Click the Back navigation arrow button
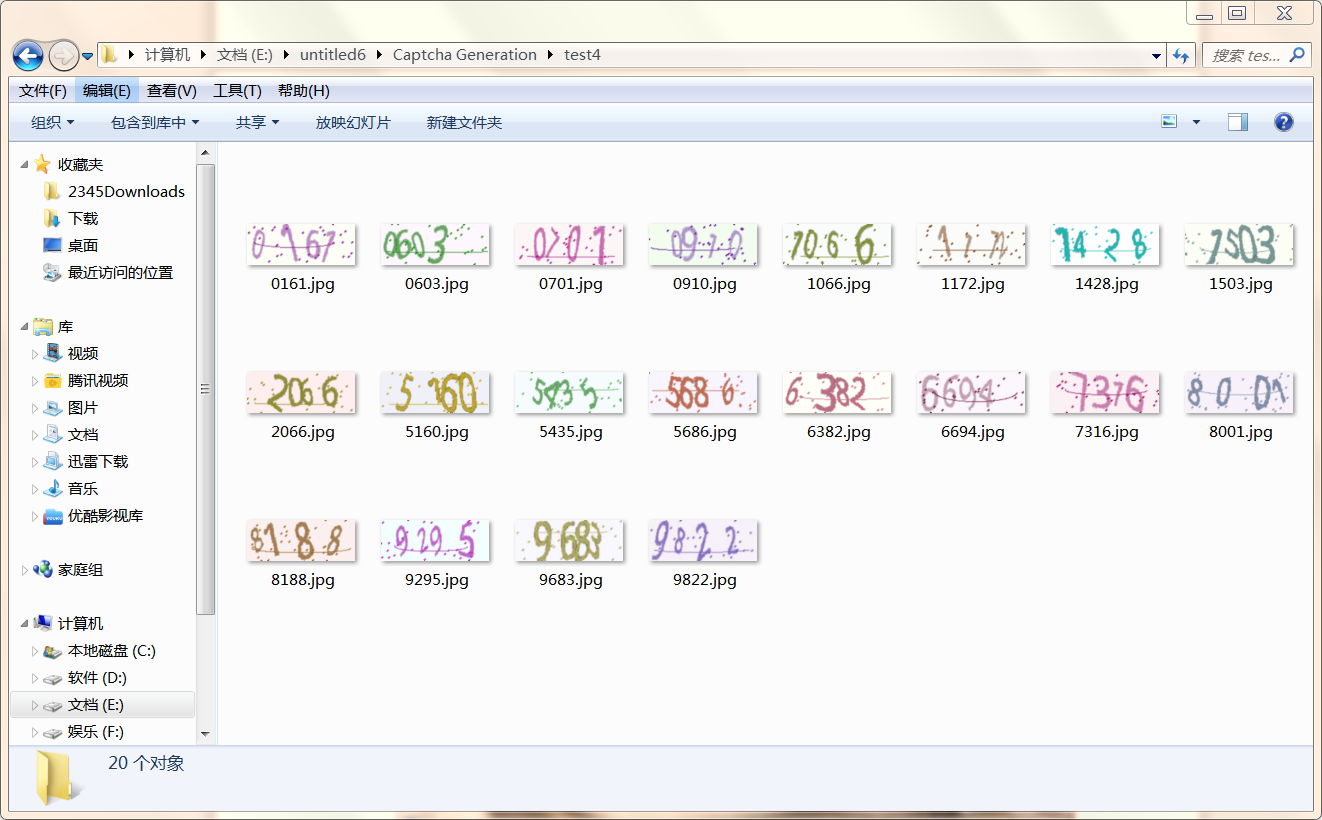The image size is (1322, 820). (x=28, y=55)
